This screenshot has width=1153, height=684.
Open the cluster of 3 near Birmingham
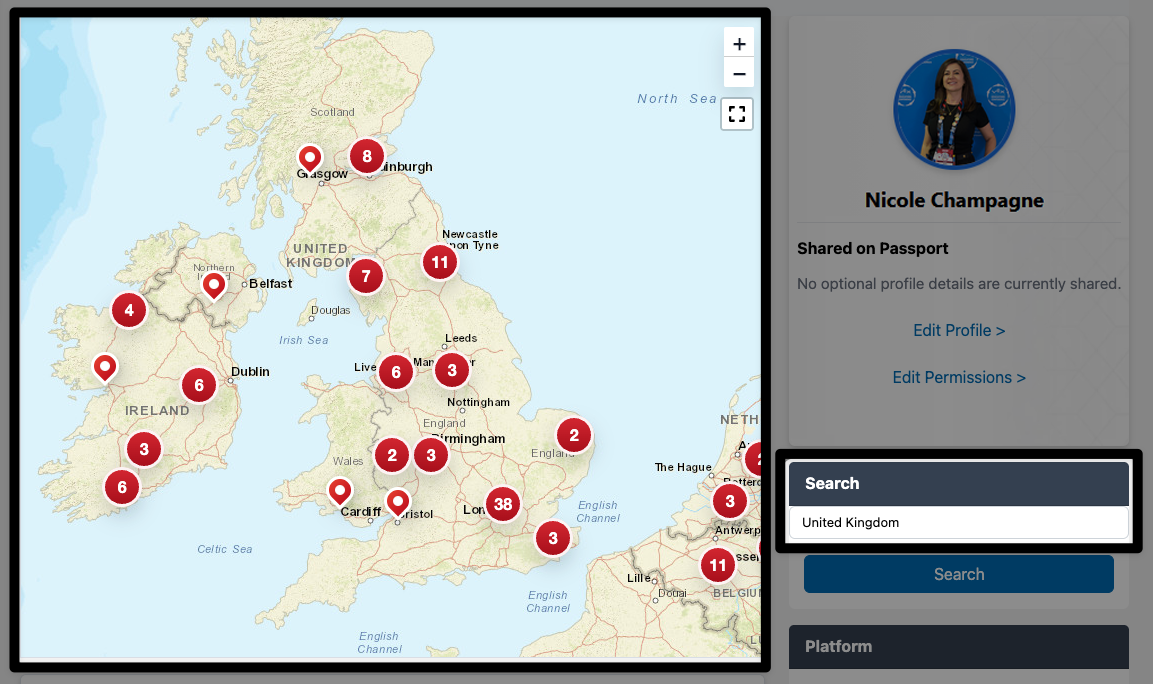point(431,455)
